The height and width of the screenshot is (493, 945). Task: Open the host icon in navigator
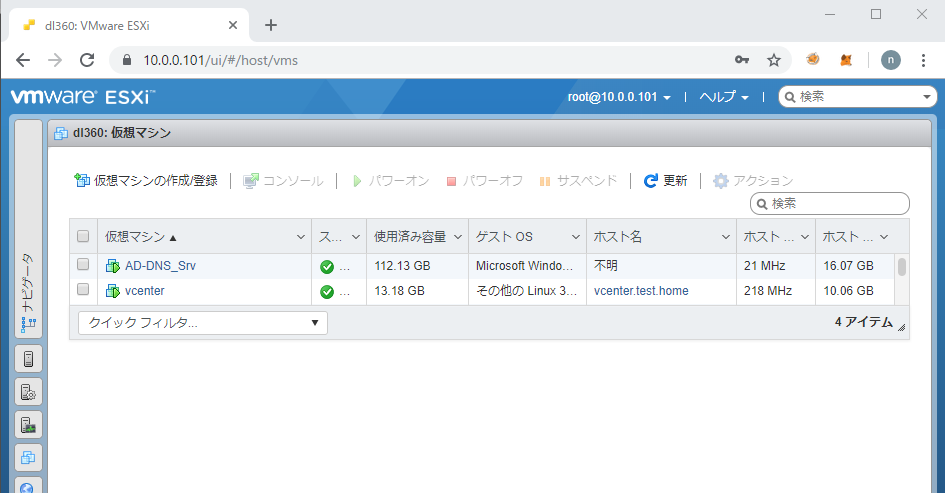click(x=28, y=359)
